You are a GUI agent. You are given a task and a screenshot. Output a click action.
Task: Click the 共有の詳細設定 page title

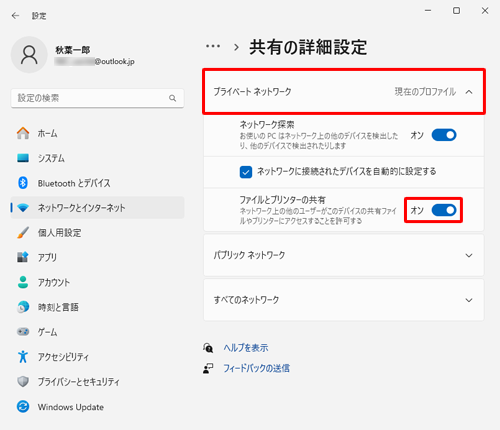pyautogui.click(x=308, y=47)
